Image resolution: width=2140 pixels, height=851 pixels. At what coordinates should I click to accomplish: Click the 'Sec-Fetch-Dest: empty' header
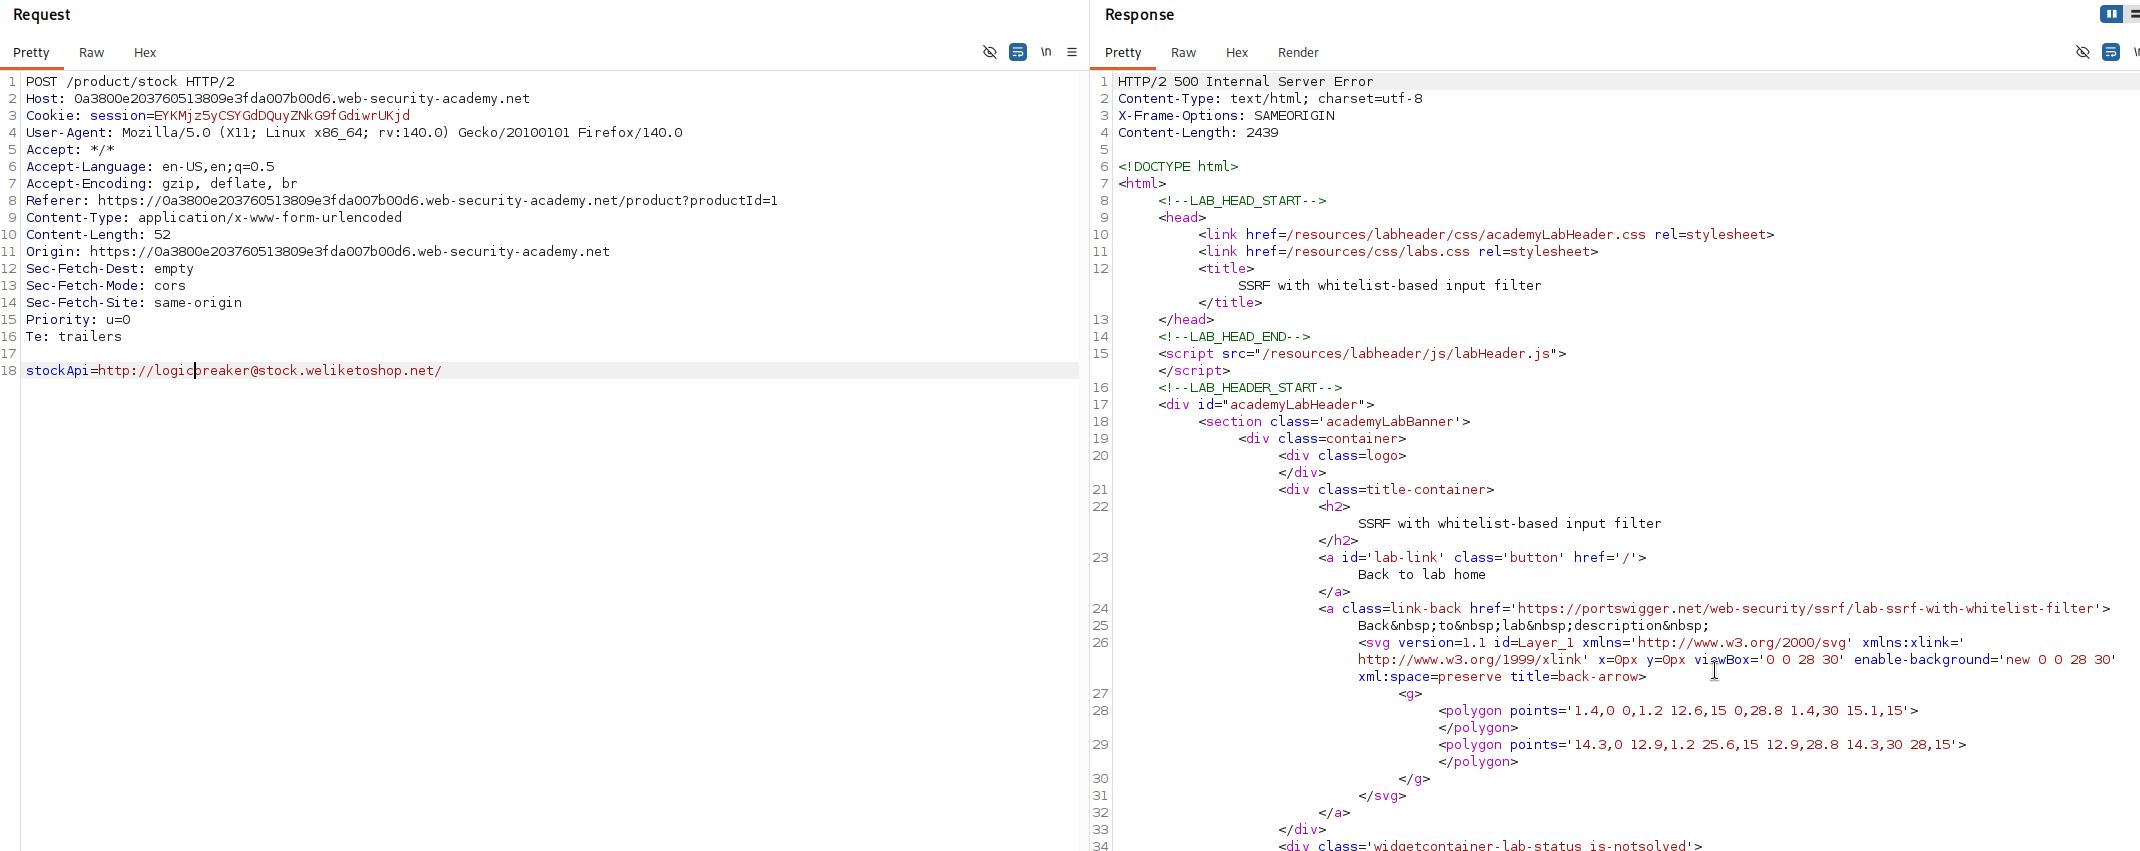tap(110, 269)
